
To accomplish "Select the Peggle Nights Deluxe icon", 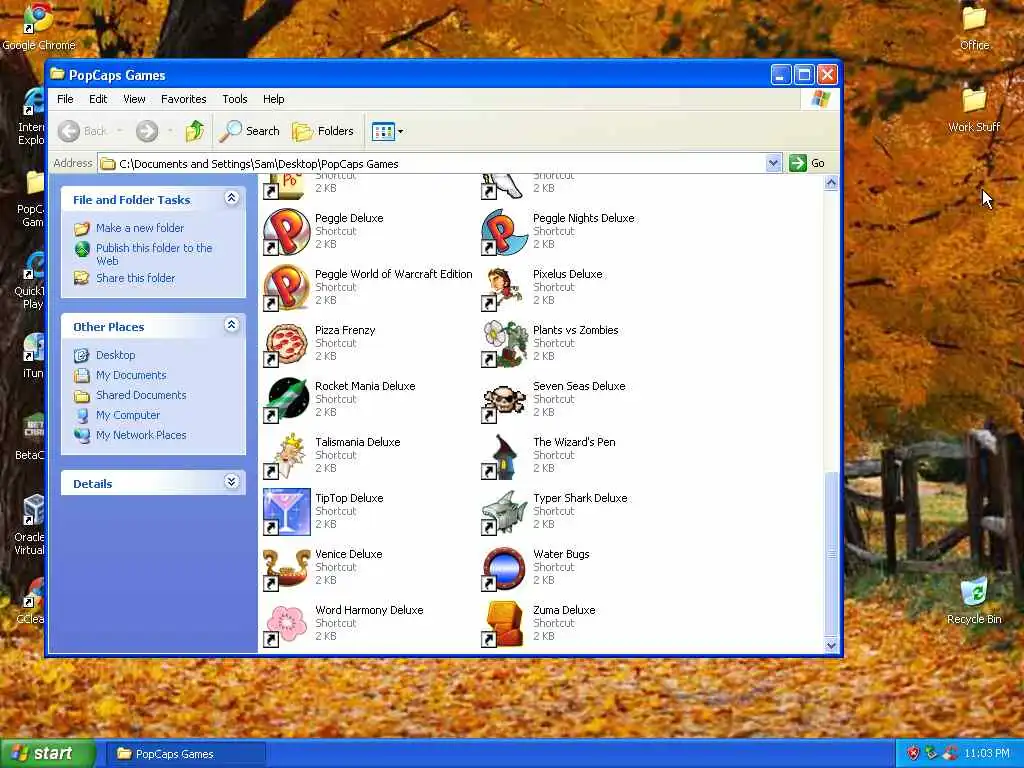I will point(504,232).
